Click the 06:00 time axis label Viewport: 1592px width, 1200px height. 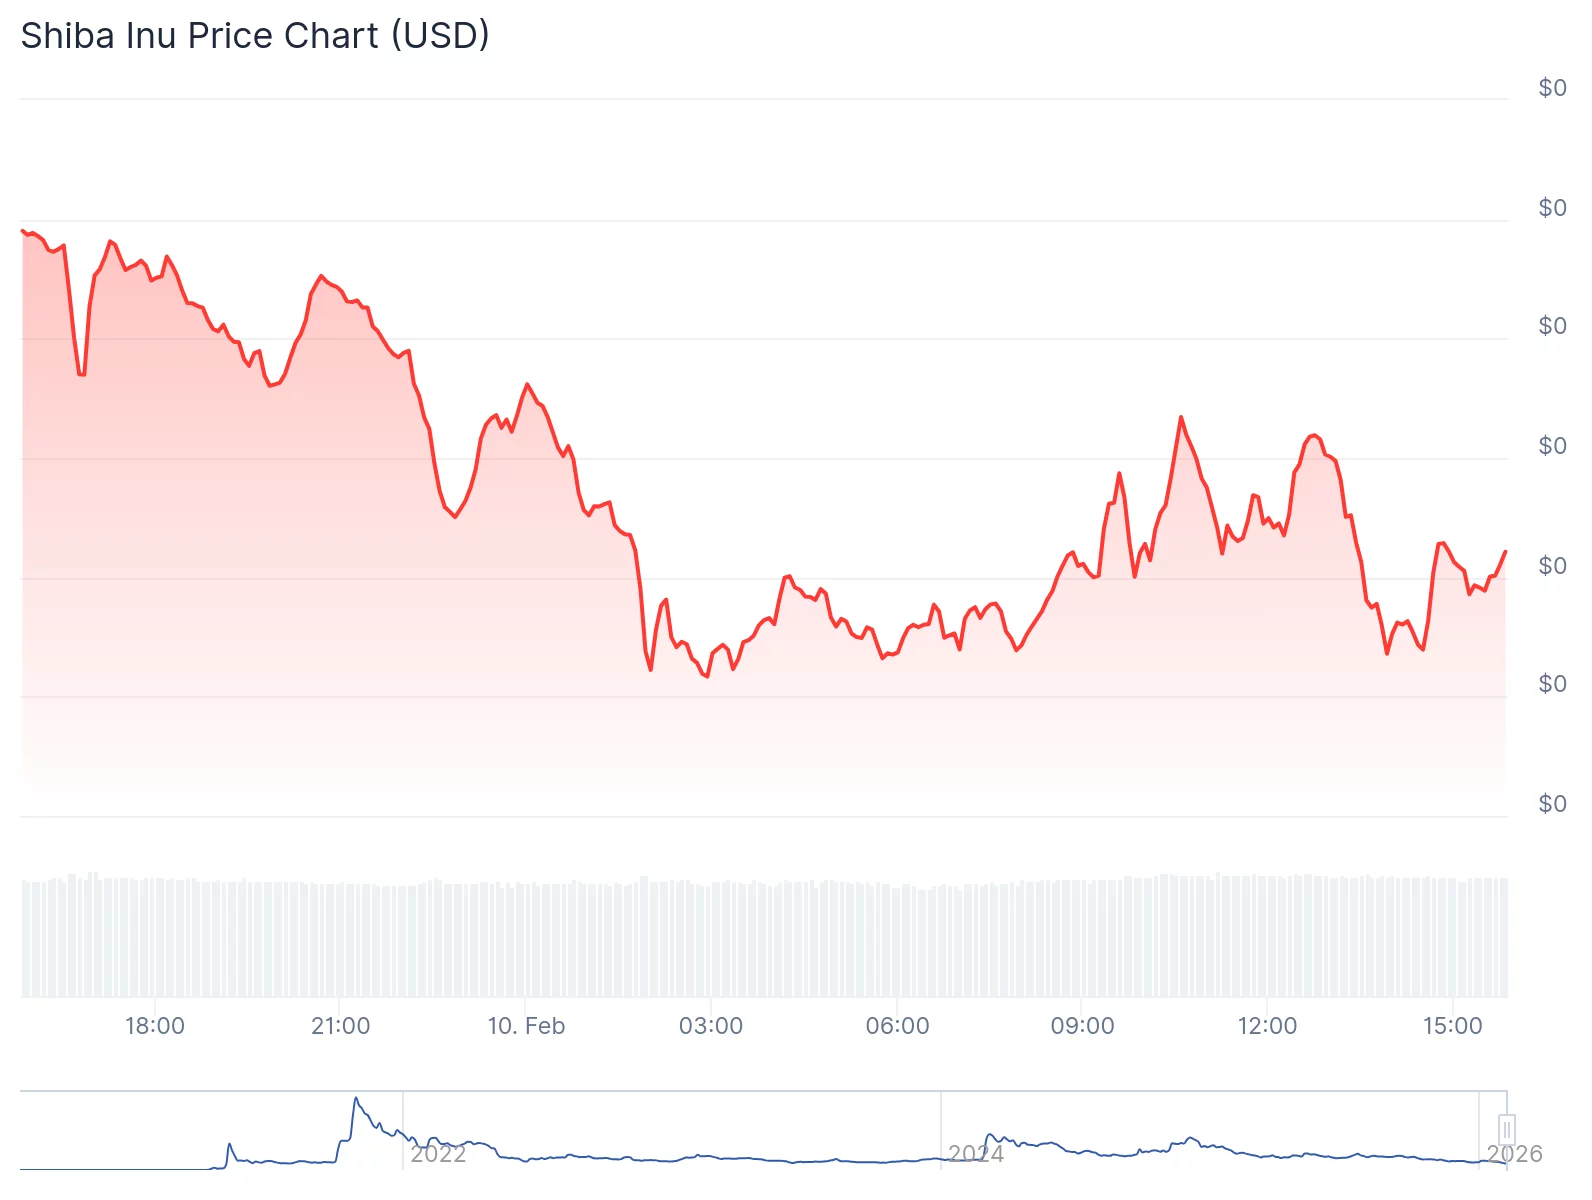897,1026
